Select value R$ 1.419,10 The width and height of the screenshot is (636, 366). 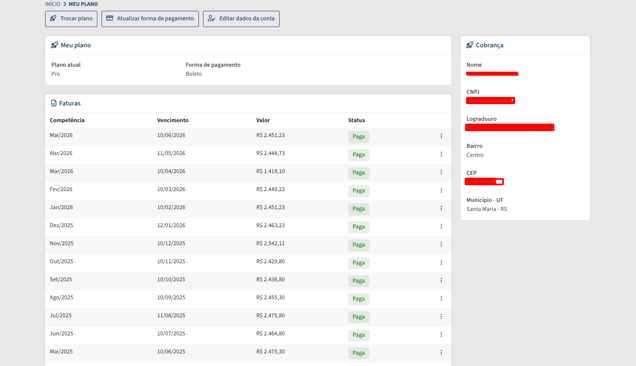coord(271,171)
